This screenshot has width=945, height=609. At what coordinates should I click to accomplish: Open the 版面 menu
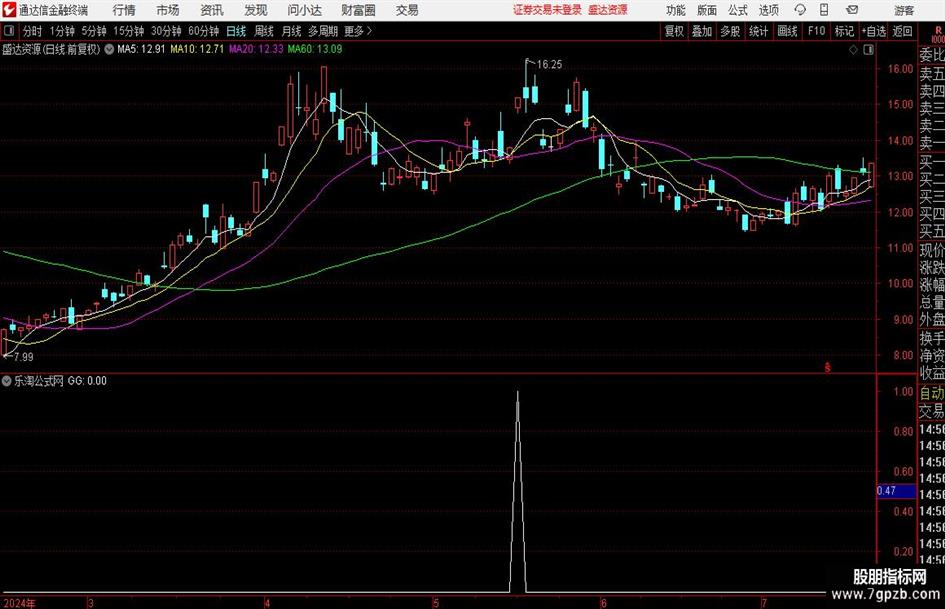tap(707, 10)
